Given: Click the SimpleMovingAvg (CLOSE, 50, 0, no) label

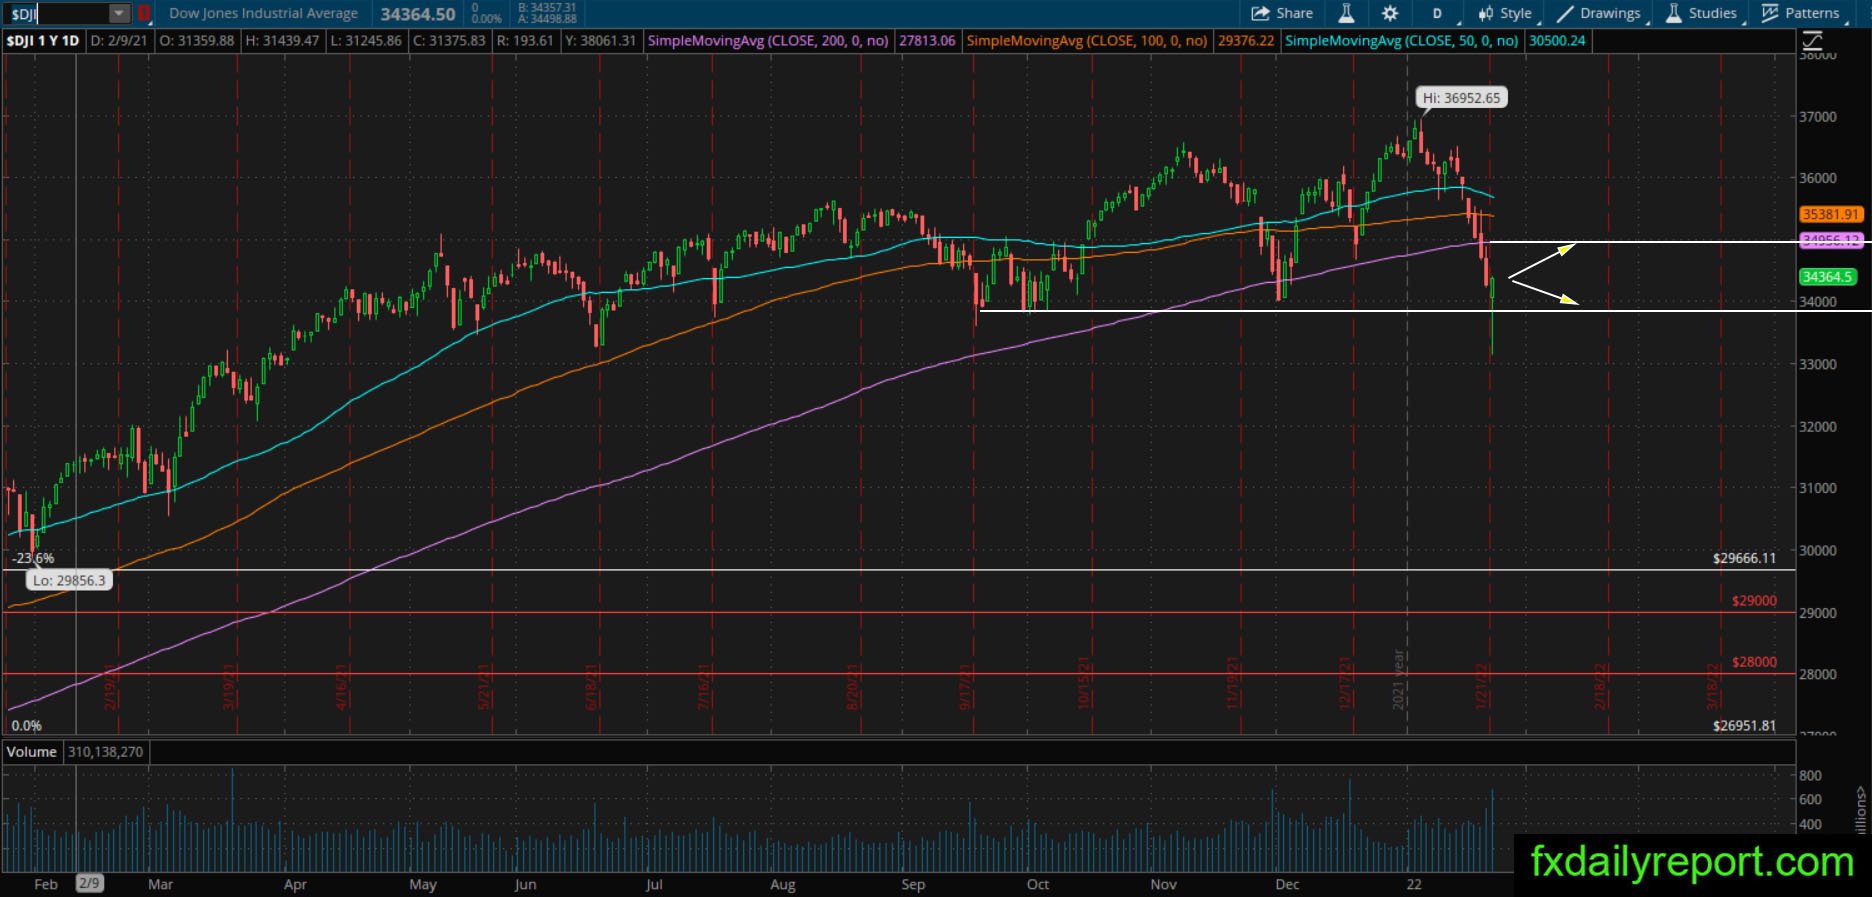Looking at the screenshot, I should (1402, 41).
